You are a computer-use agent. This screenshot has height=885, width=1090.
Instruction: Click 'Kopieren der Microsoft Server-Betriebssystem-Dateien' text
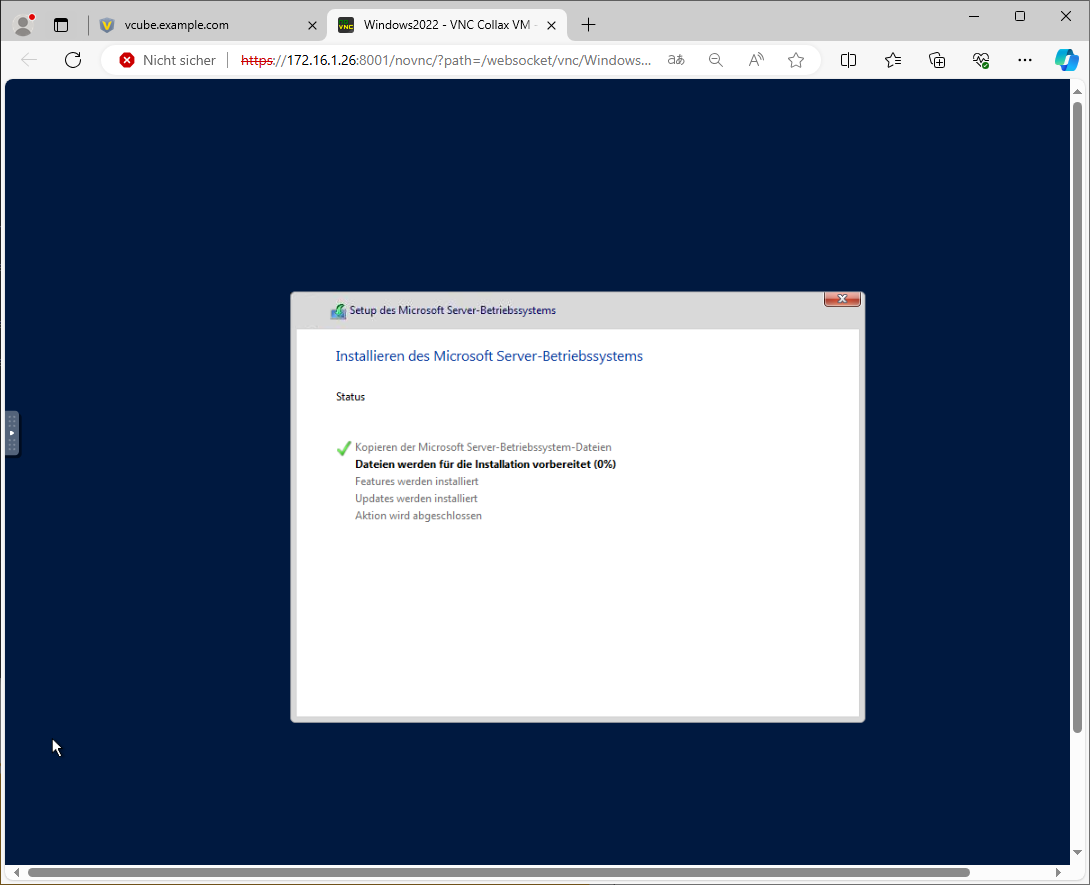coord(483,447)
